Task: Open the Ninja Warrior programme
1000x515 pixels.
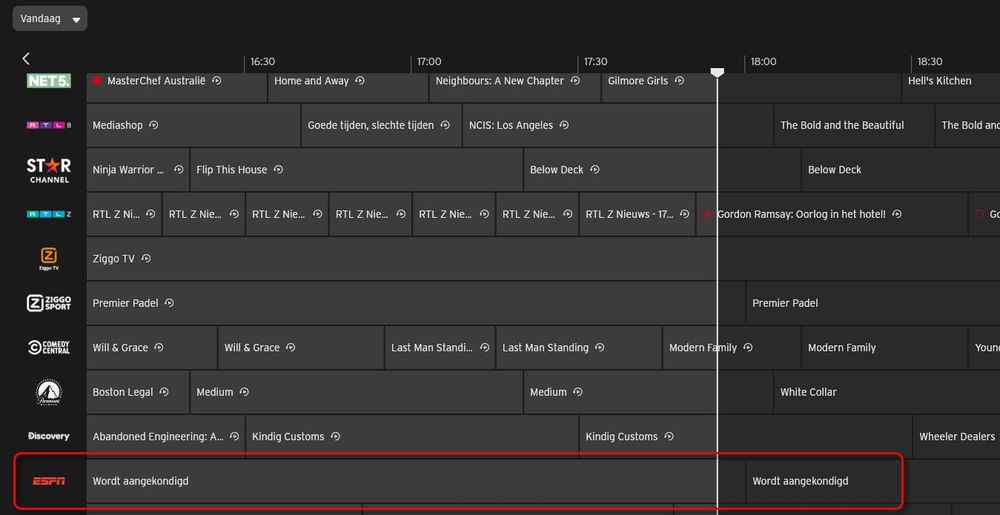Action: (x=138, y=170)
